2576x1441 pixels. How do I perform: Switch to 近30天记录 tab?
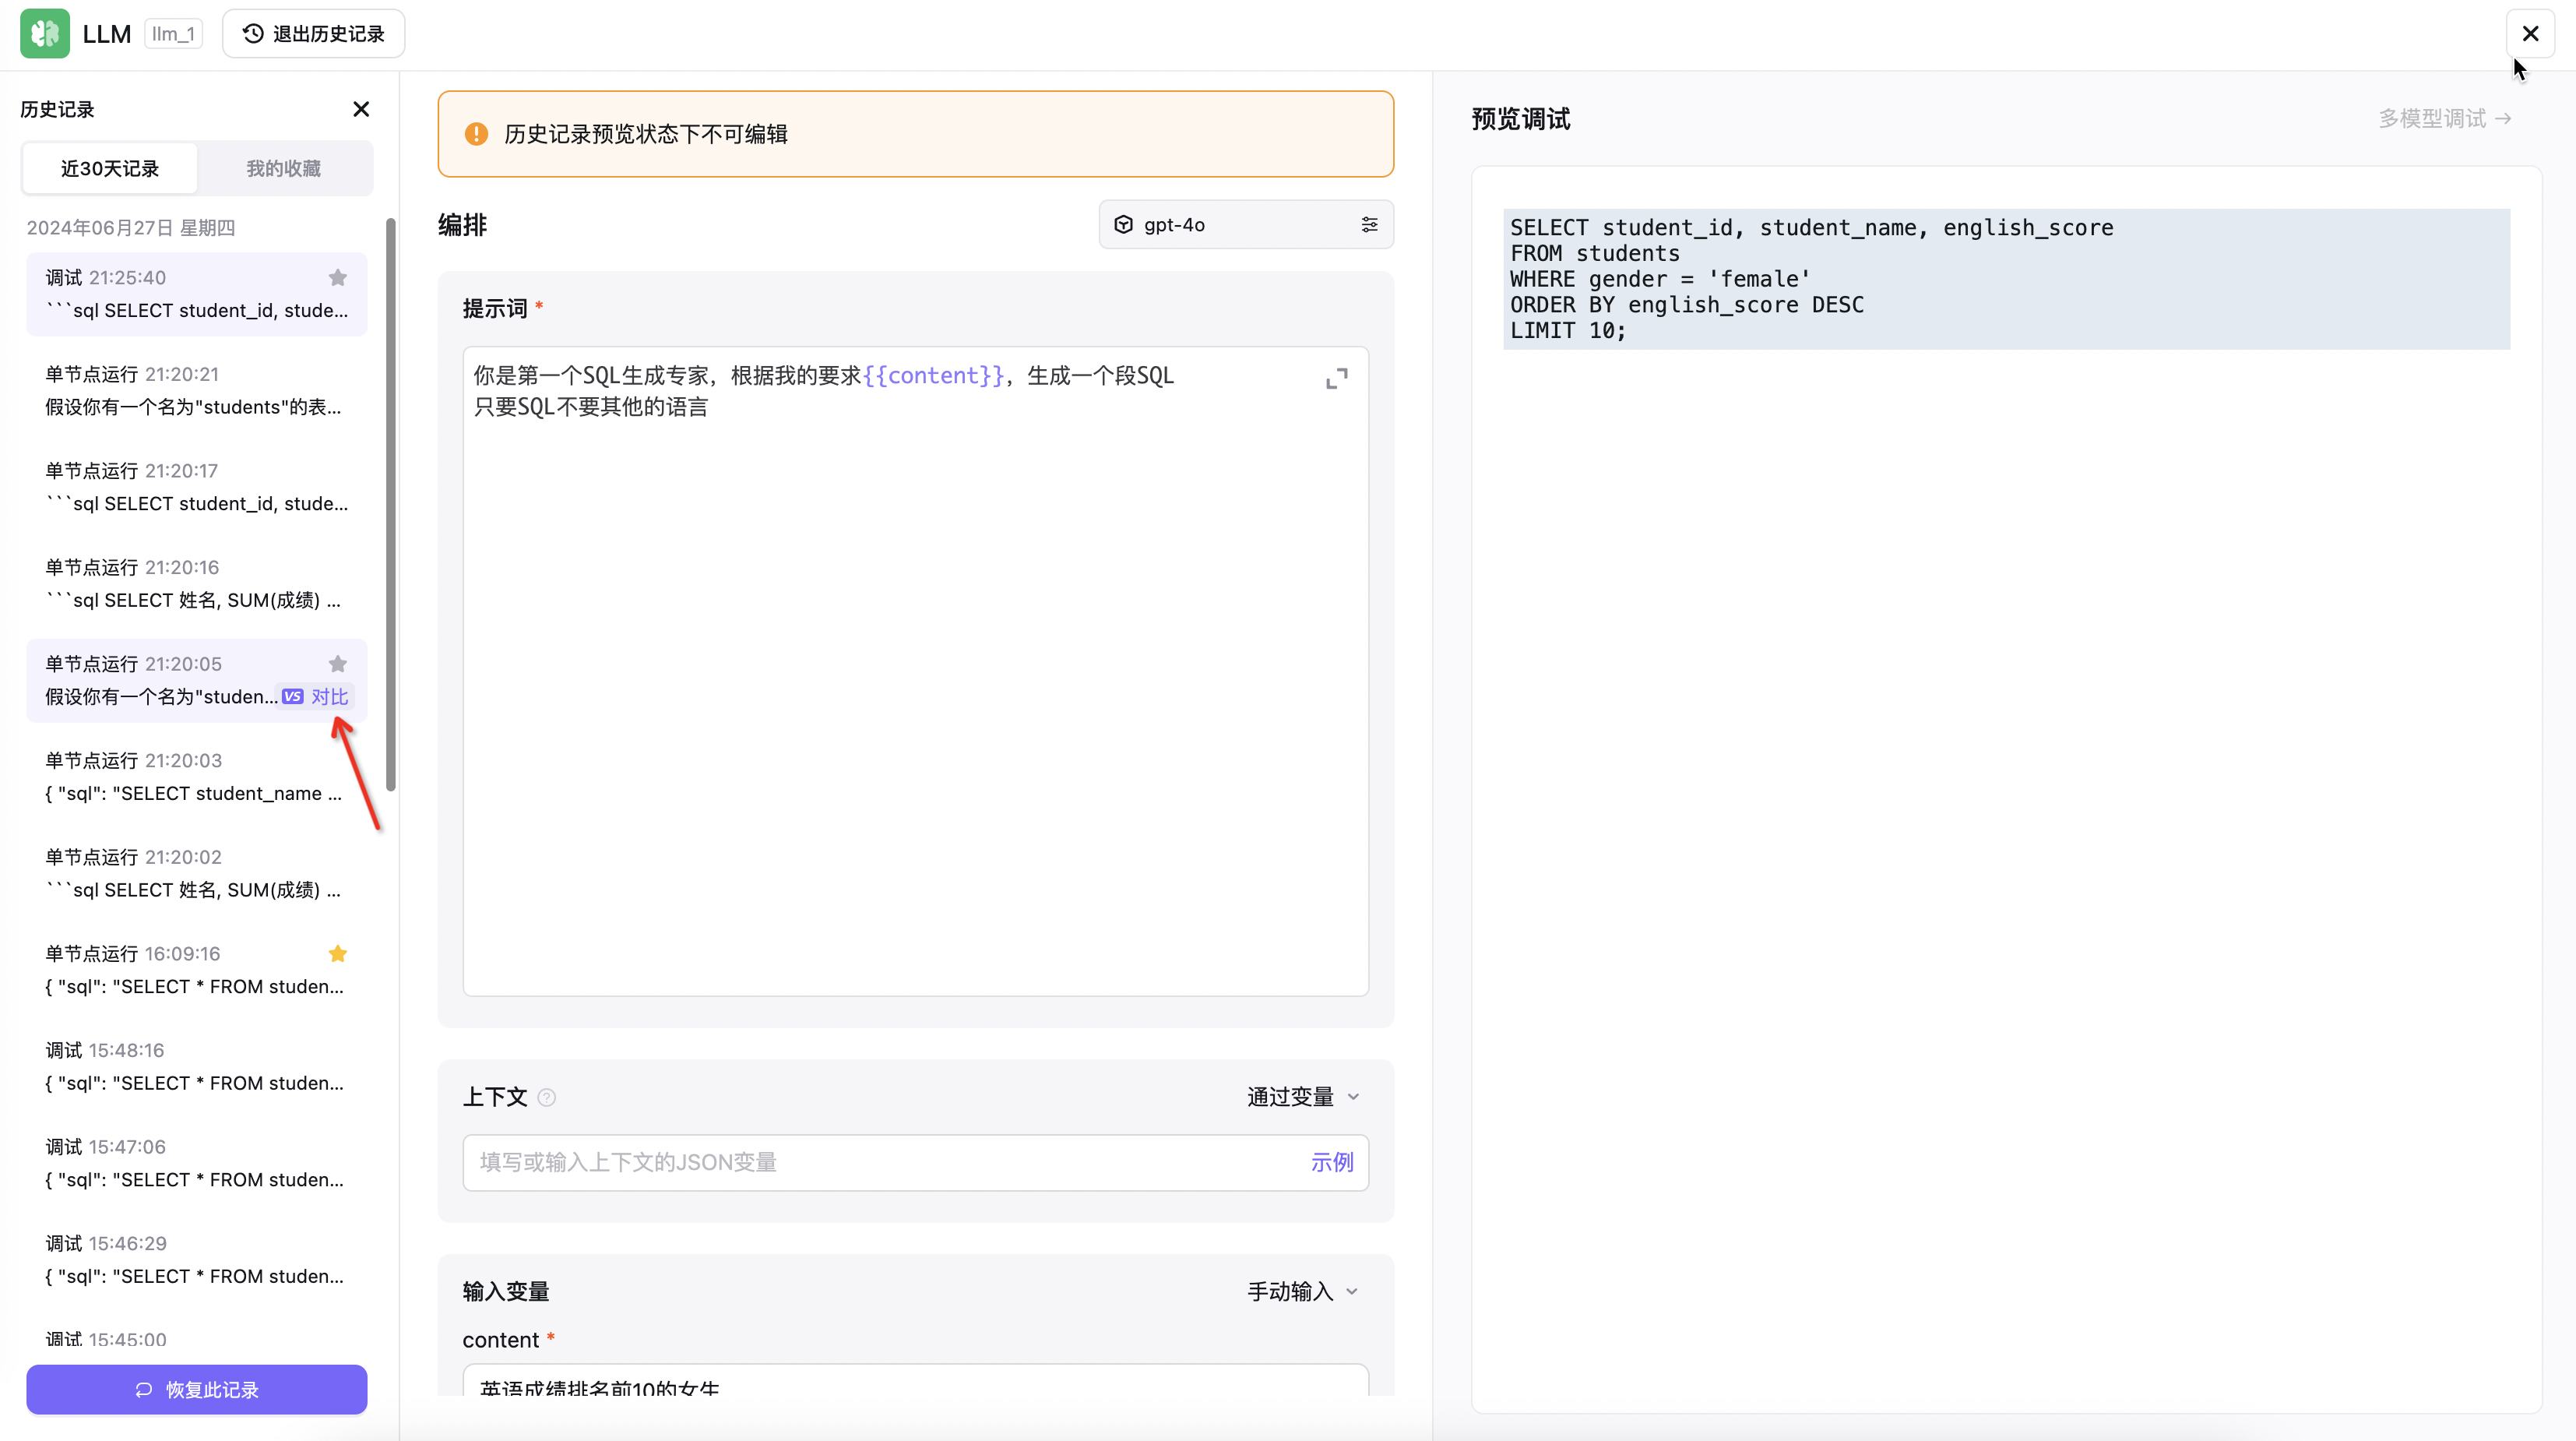click(x=110, y=168)
